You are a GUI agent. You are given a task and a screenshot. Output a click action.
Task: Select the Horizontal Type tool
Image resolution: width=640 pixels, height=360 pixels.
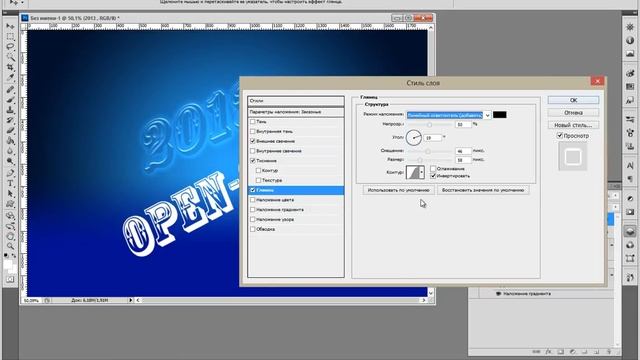pyautogui.click(x=10, y=183)
